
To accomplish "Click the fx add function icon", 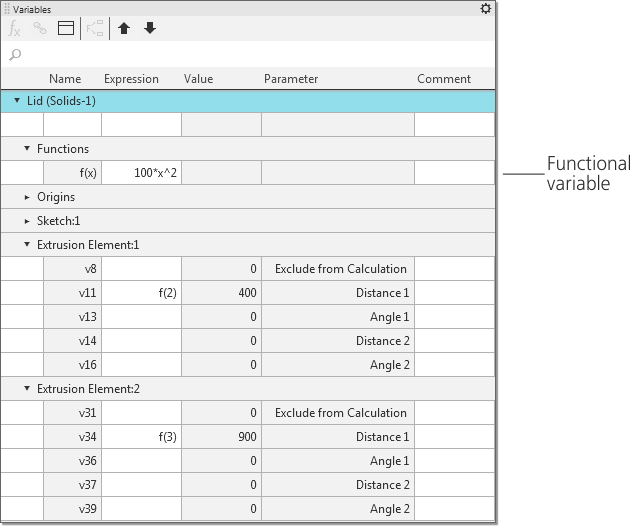I will (15, 29).
